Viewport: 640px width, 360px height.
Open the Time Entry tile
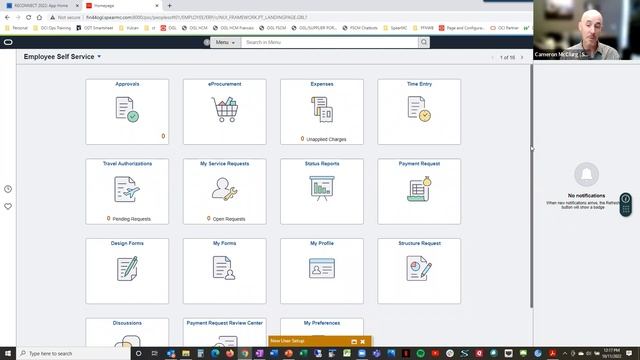(419, 111)
